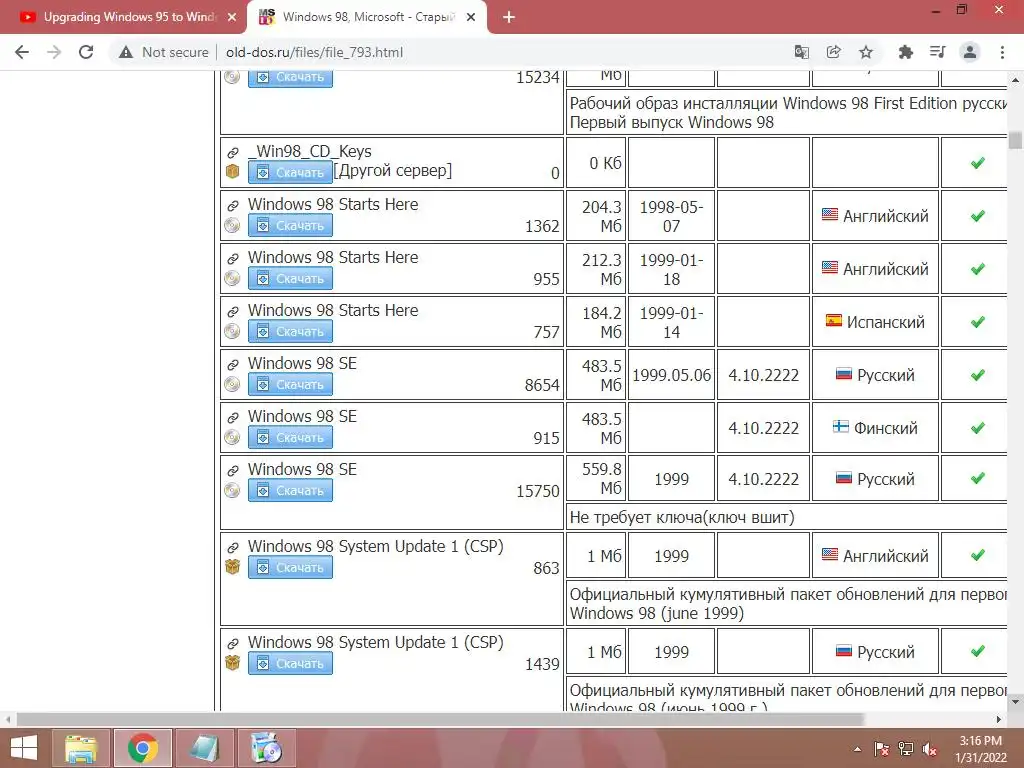Open the disc imaging taskbar app
This screenshot has height=768, width=1024.
(x=266, y=748)
